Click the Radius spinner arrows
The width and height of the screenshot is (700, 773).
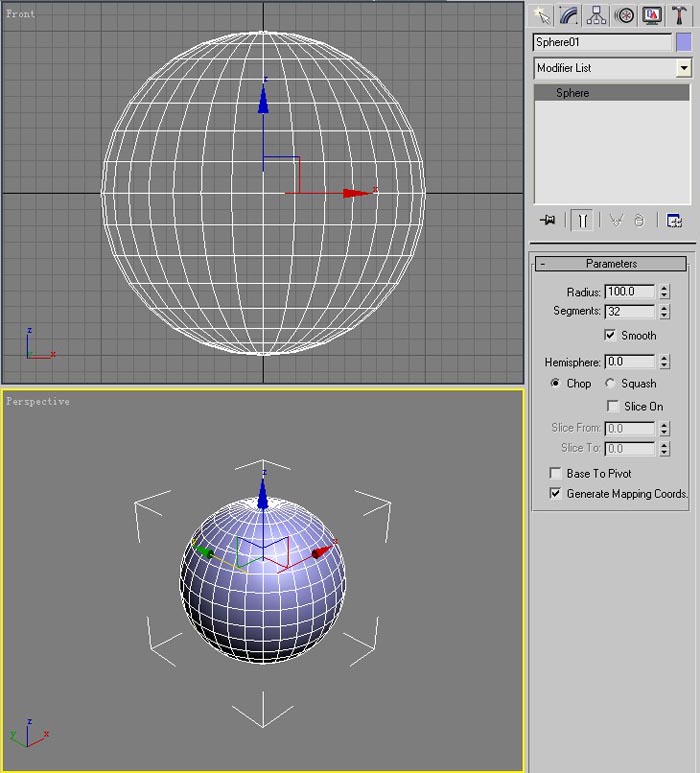click(664, 292)
